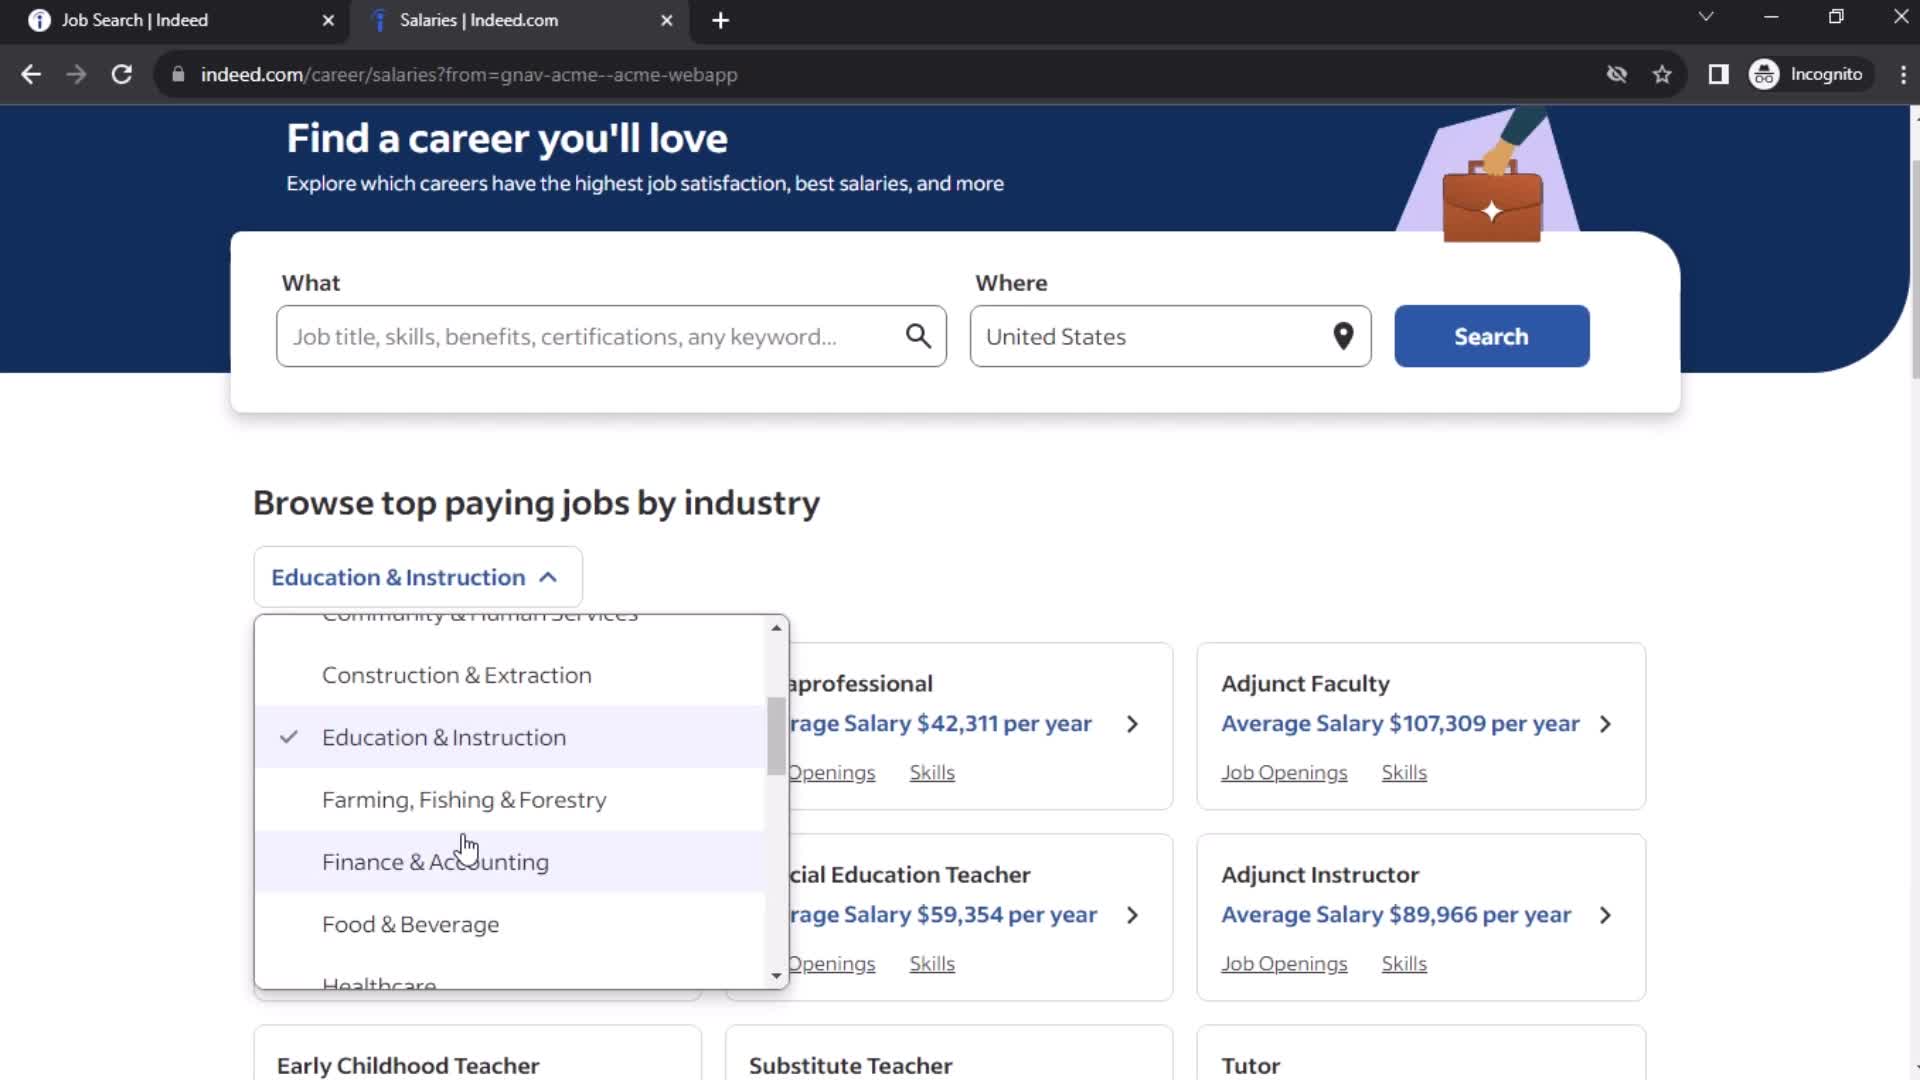The height and width of the screenshot is (1080, 1920).
Task: Switch to the Job Search | Indeed tab
Action: [x=175, y=20]
